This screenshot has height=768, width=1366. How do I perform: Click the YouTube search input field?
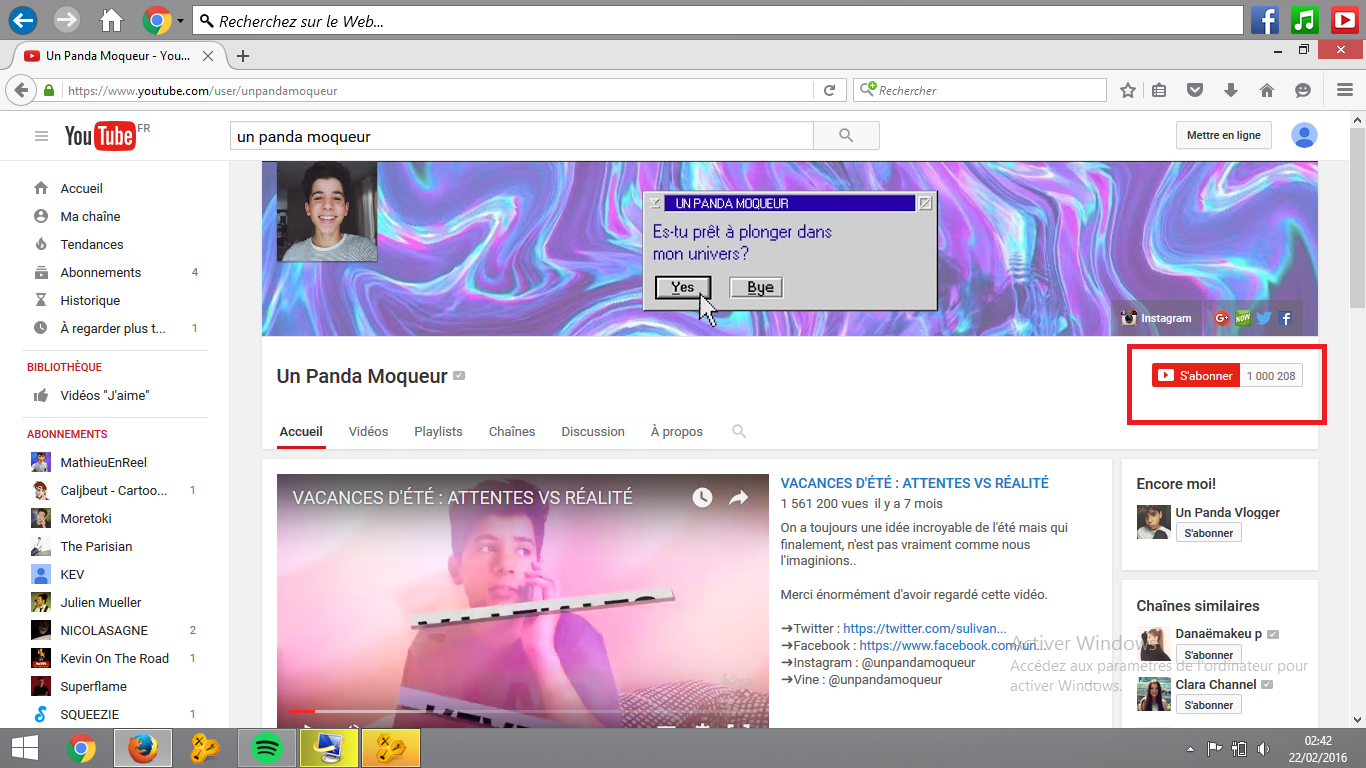[x=520, y=136]
